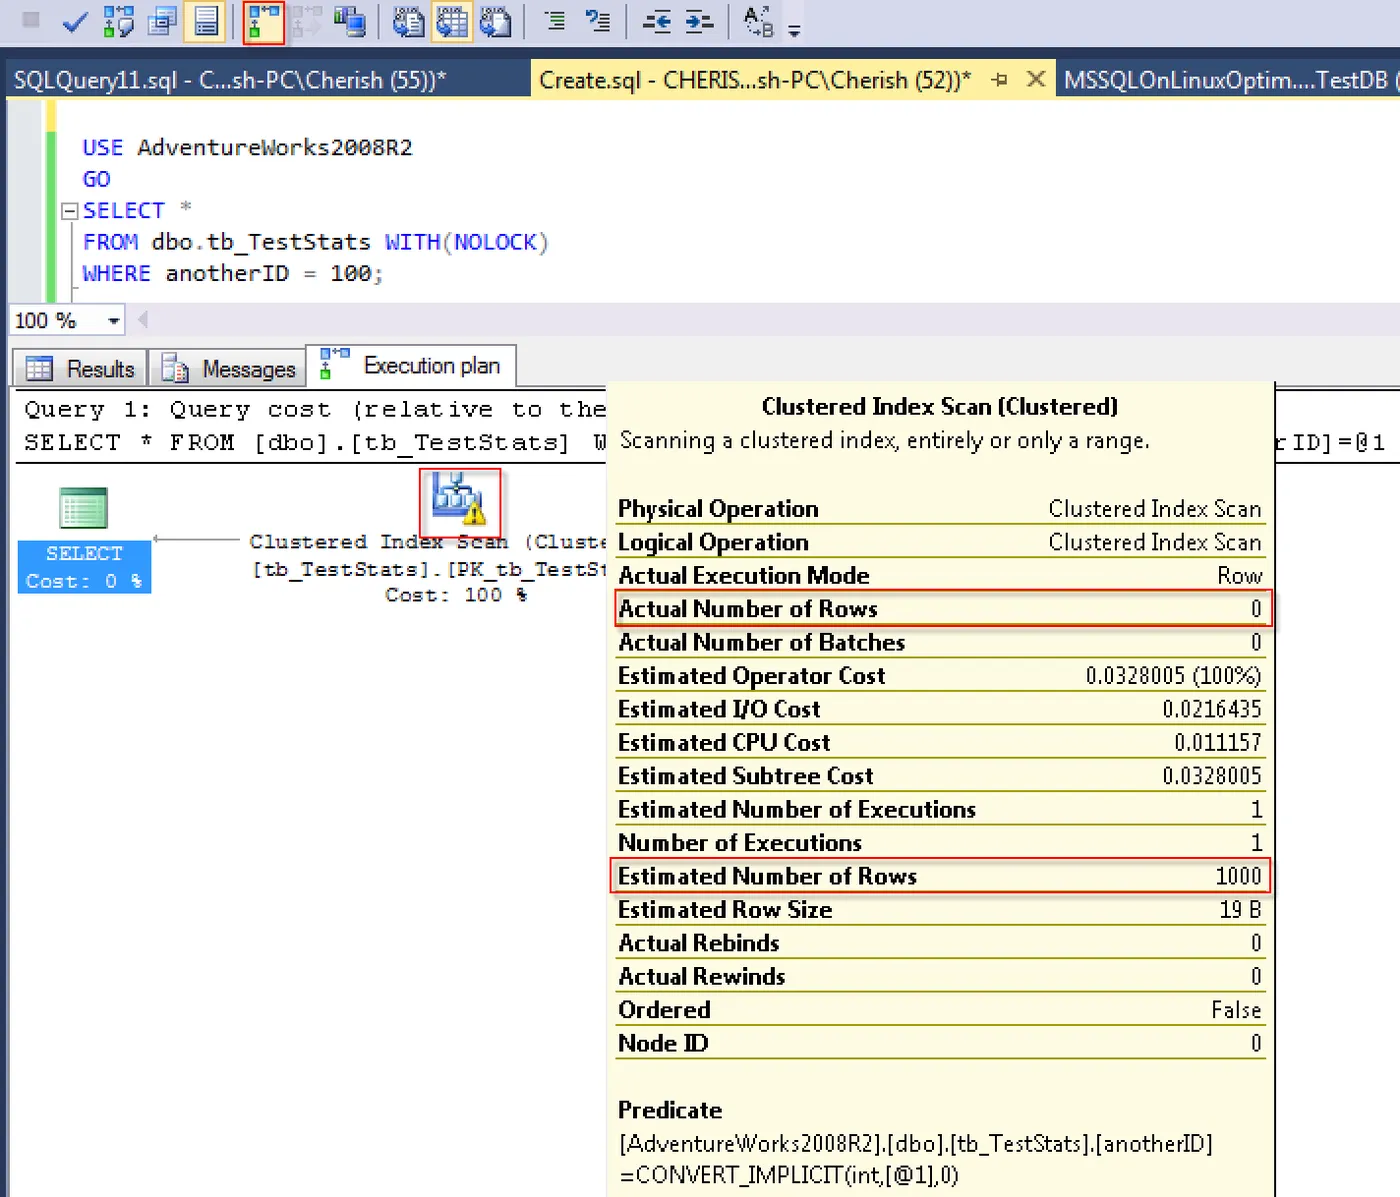This screenshot has width=1400, height=1197.
Task: Close the Create.sql tab
Action: pyautogui.click(x=1037, y=78)
